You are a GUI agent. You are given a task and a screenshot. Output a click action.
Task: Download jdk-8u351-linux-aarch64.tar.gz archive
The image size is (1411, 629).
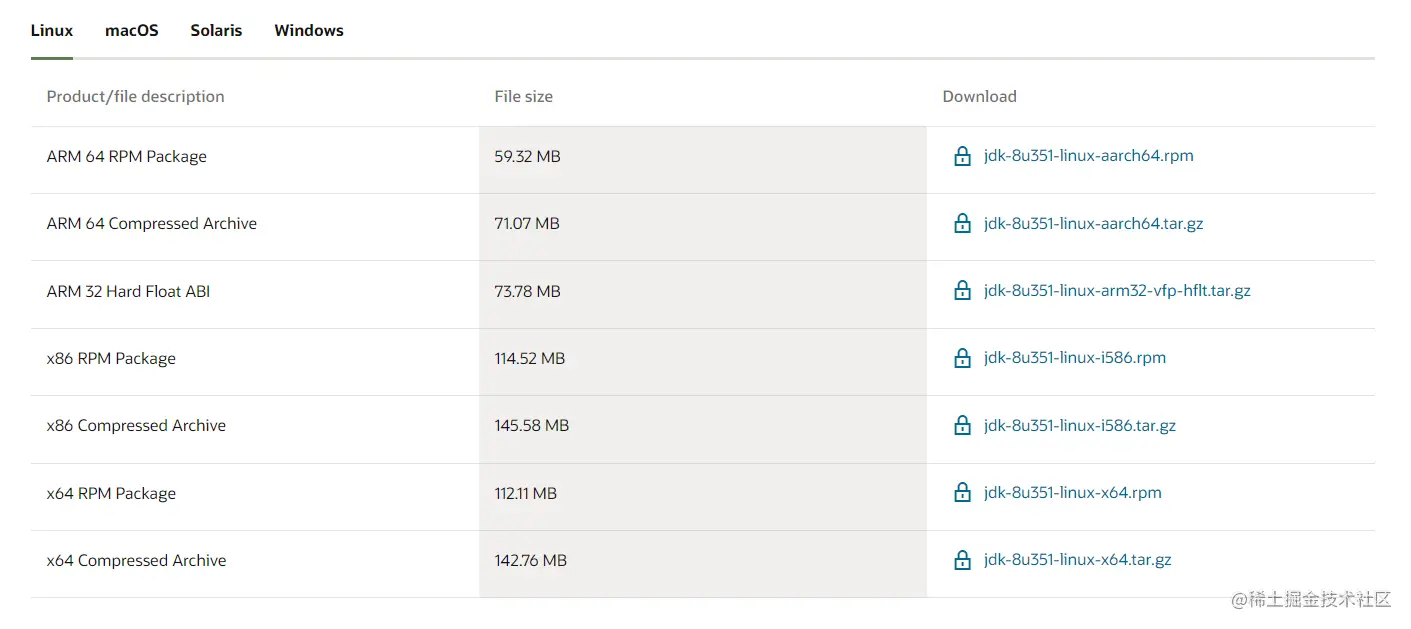point(1093,223)
